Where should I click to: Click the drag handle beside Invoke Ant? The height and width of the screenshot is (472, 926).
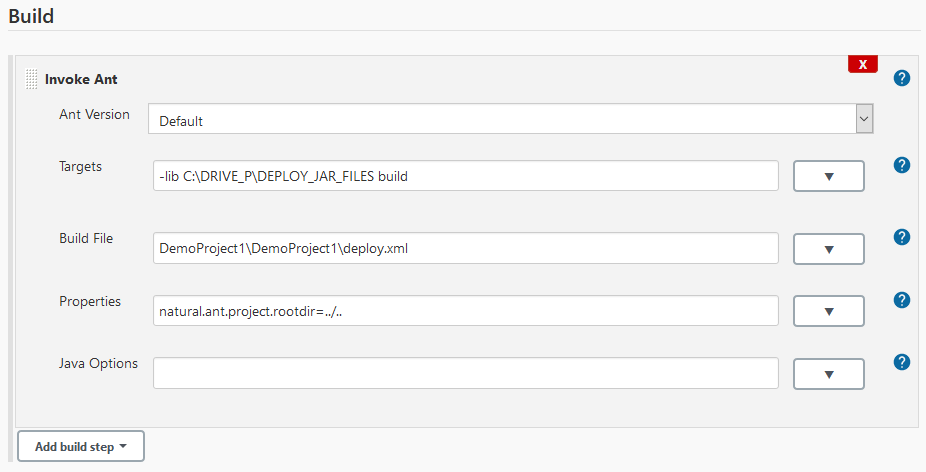pos(32,79)
